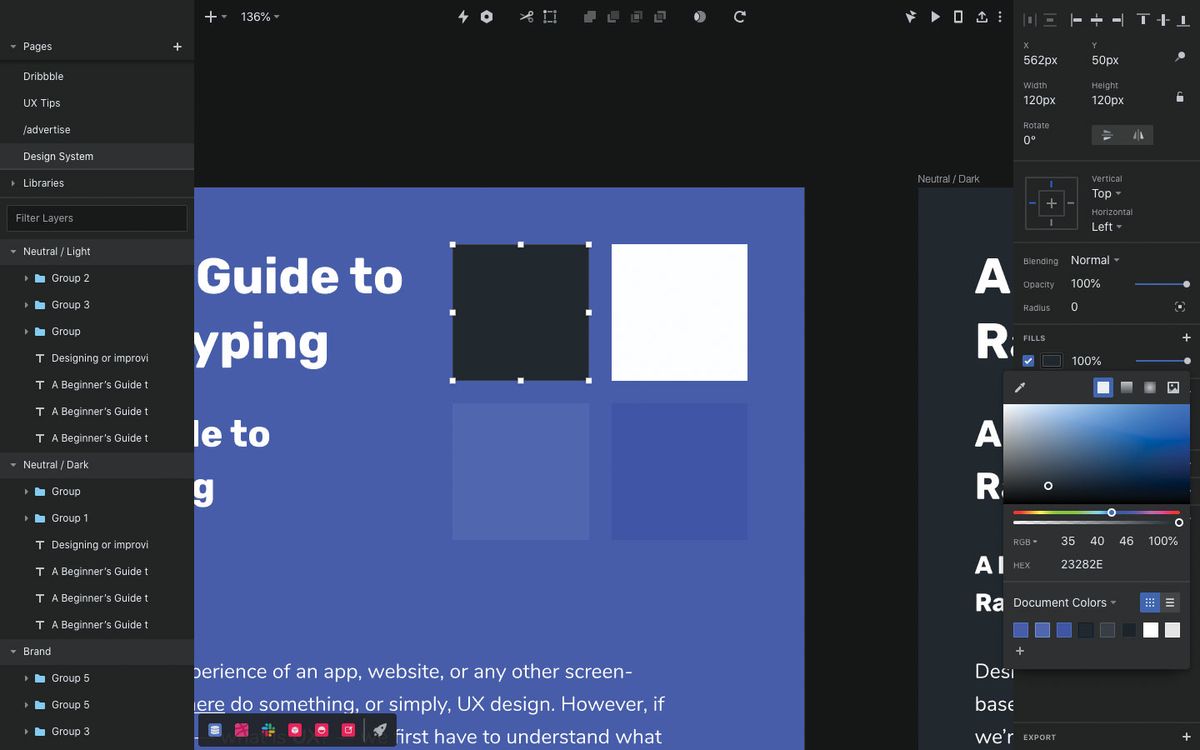This screenshot has width=1200, height=750.
Task: Toggle the fill lock next to Height
Action: coord(1180,97)
